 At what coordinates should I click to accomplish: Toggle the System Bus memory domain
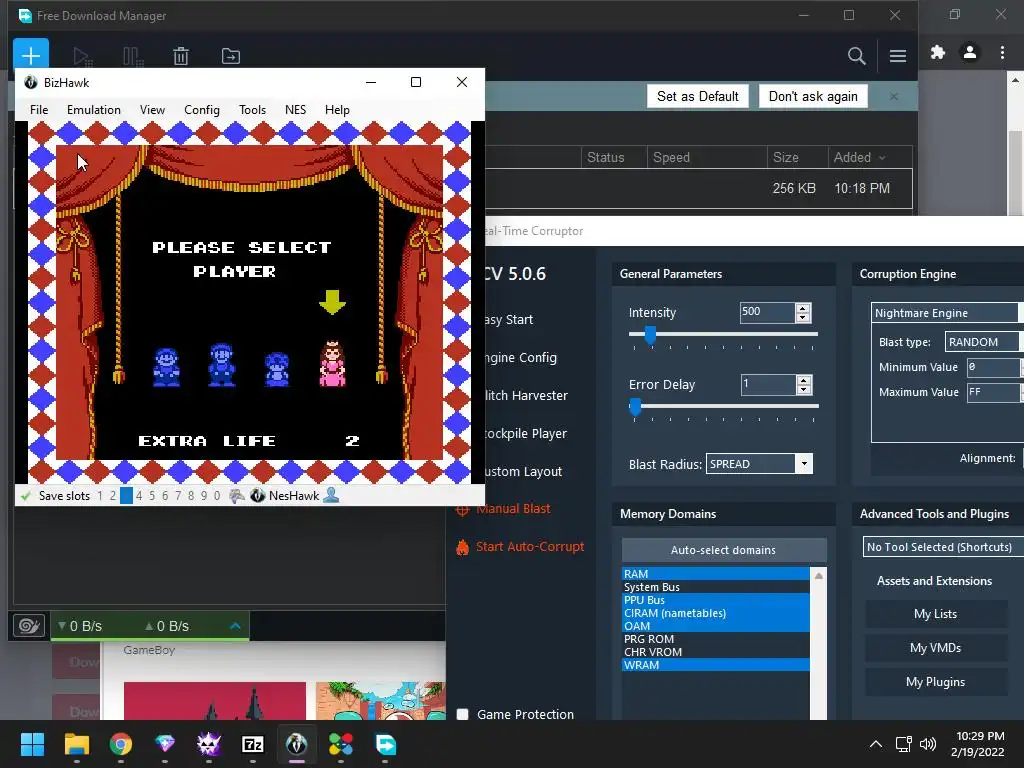click(716, 586)
